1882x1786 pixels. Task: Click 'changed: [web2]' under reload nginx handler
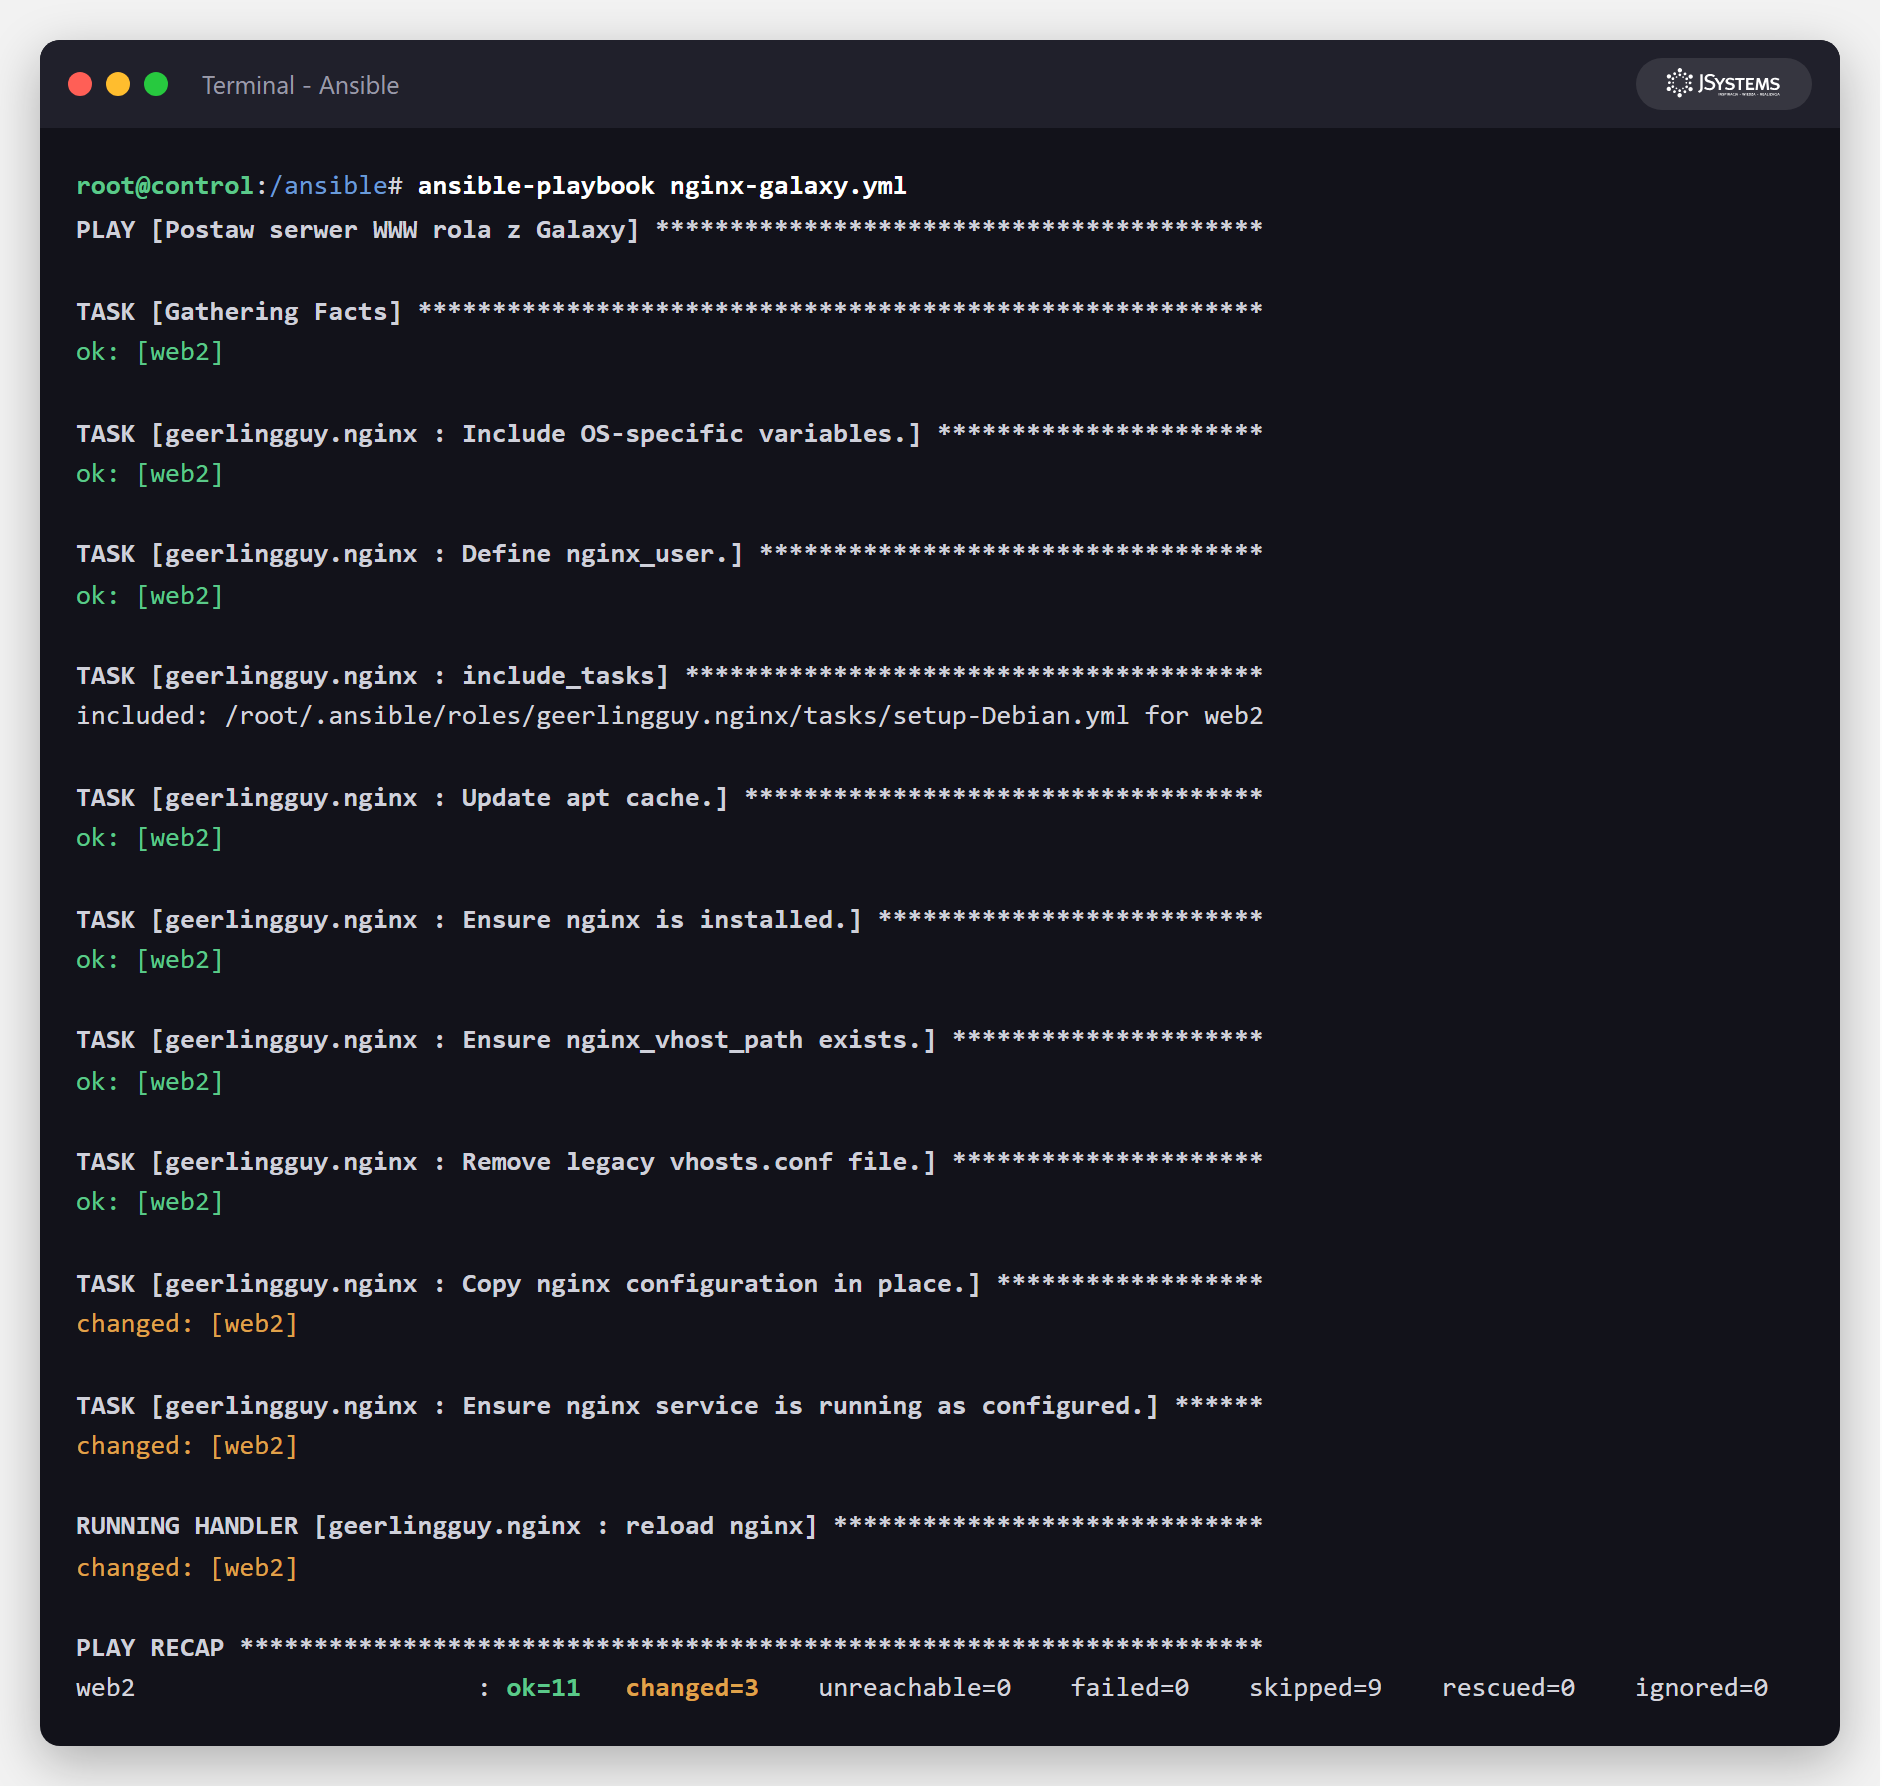tap(187, 1568)
